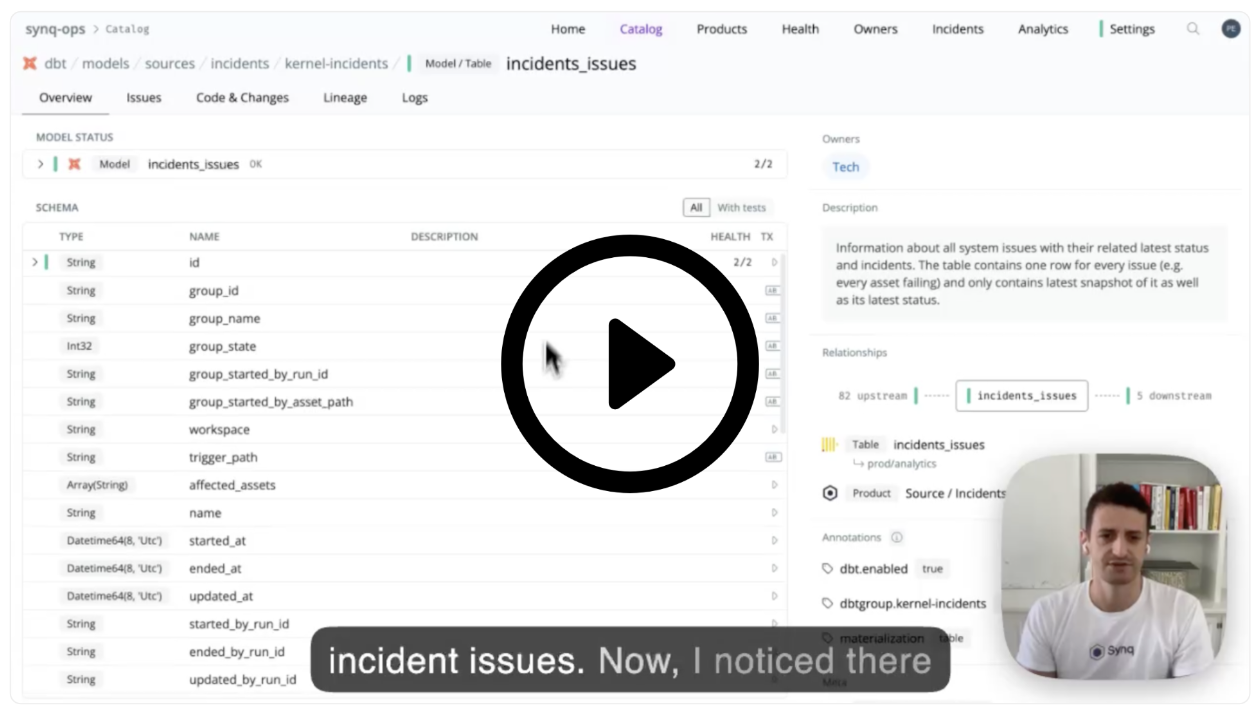Click the group_started_by_asset_path column name

click(x=271, y=402)
